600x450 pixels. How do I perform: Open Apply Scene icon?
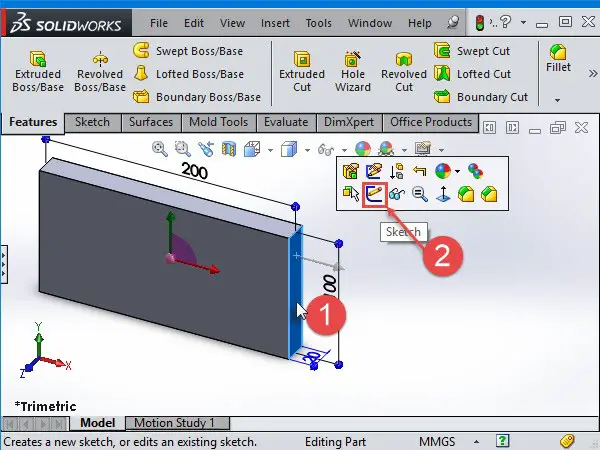(x=386, y=148)
